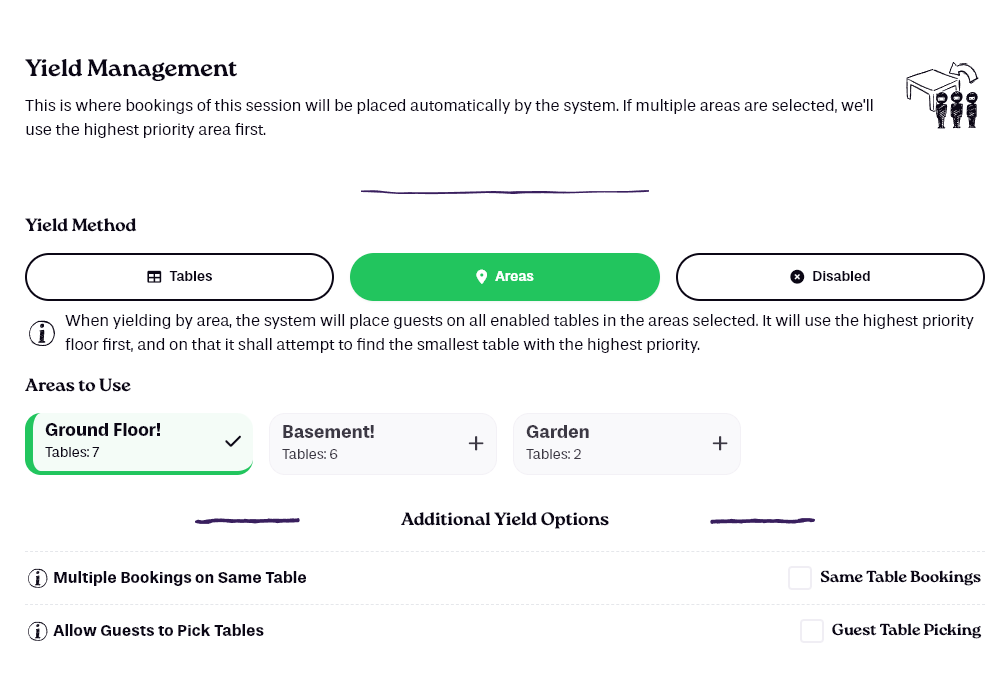Click the x-circle icon in Disabled button
The height and width of the screenshot is (681, 1008).
(x=796, y=277)
